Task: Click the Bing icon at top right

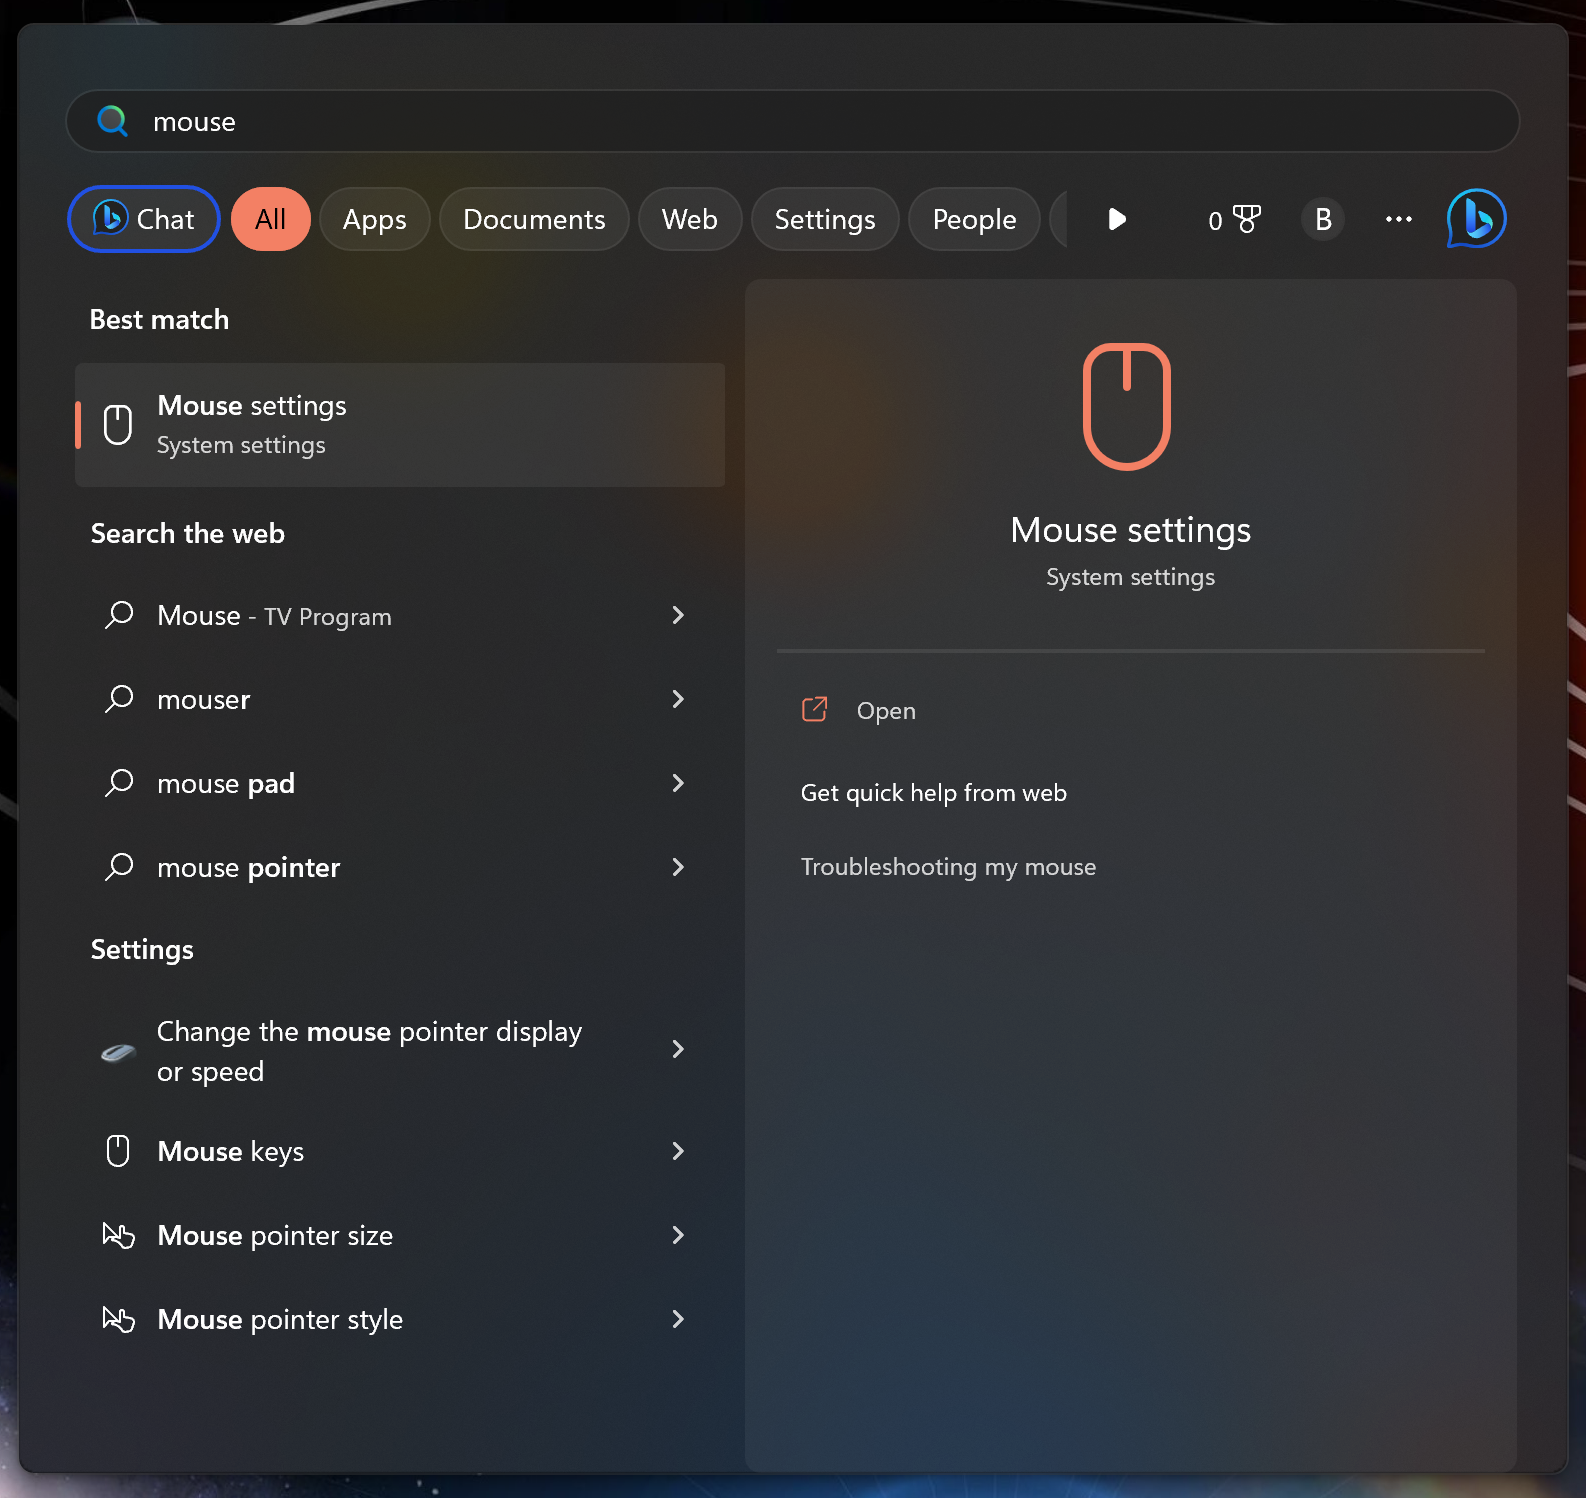Action: (x=1476, y=219)
